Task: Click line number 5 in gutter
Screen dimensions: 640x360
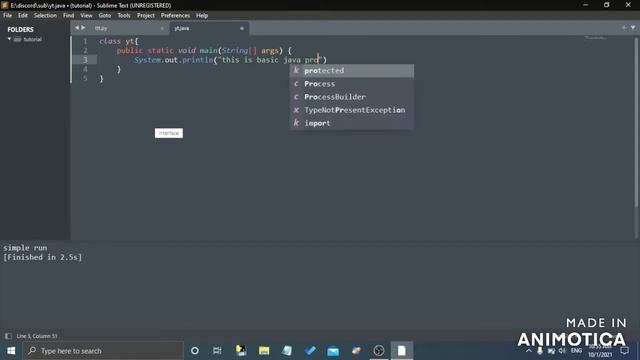Action: (85, 78)
